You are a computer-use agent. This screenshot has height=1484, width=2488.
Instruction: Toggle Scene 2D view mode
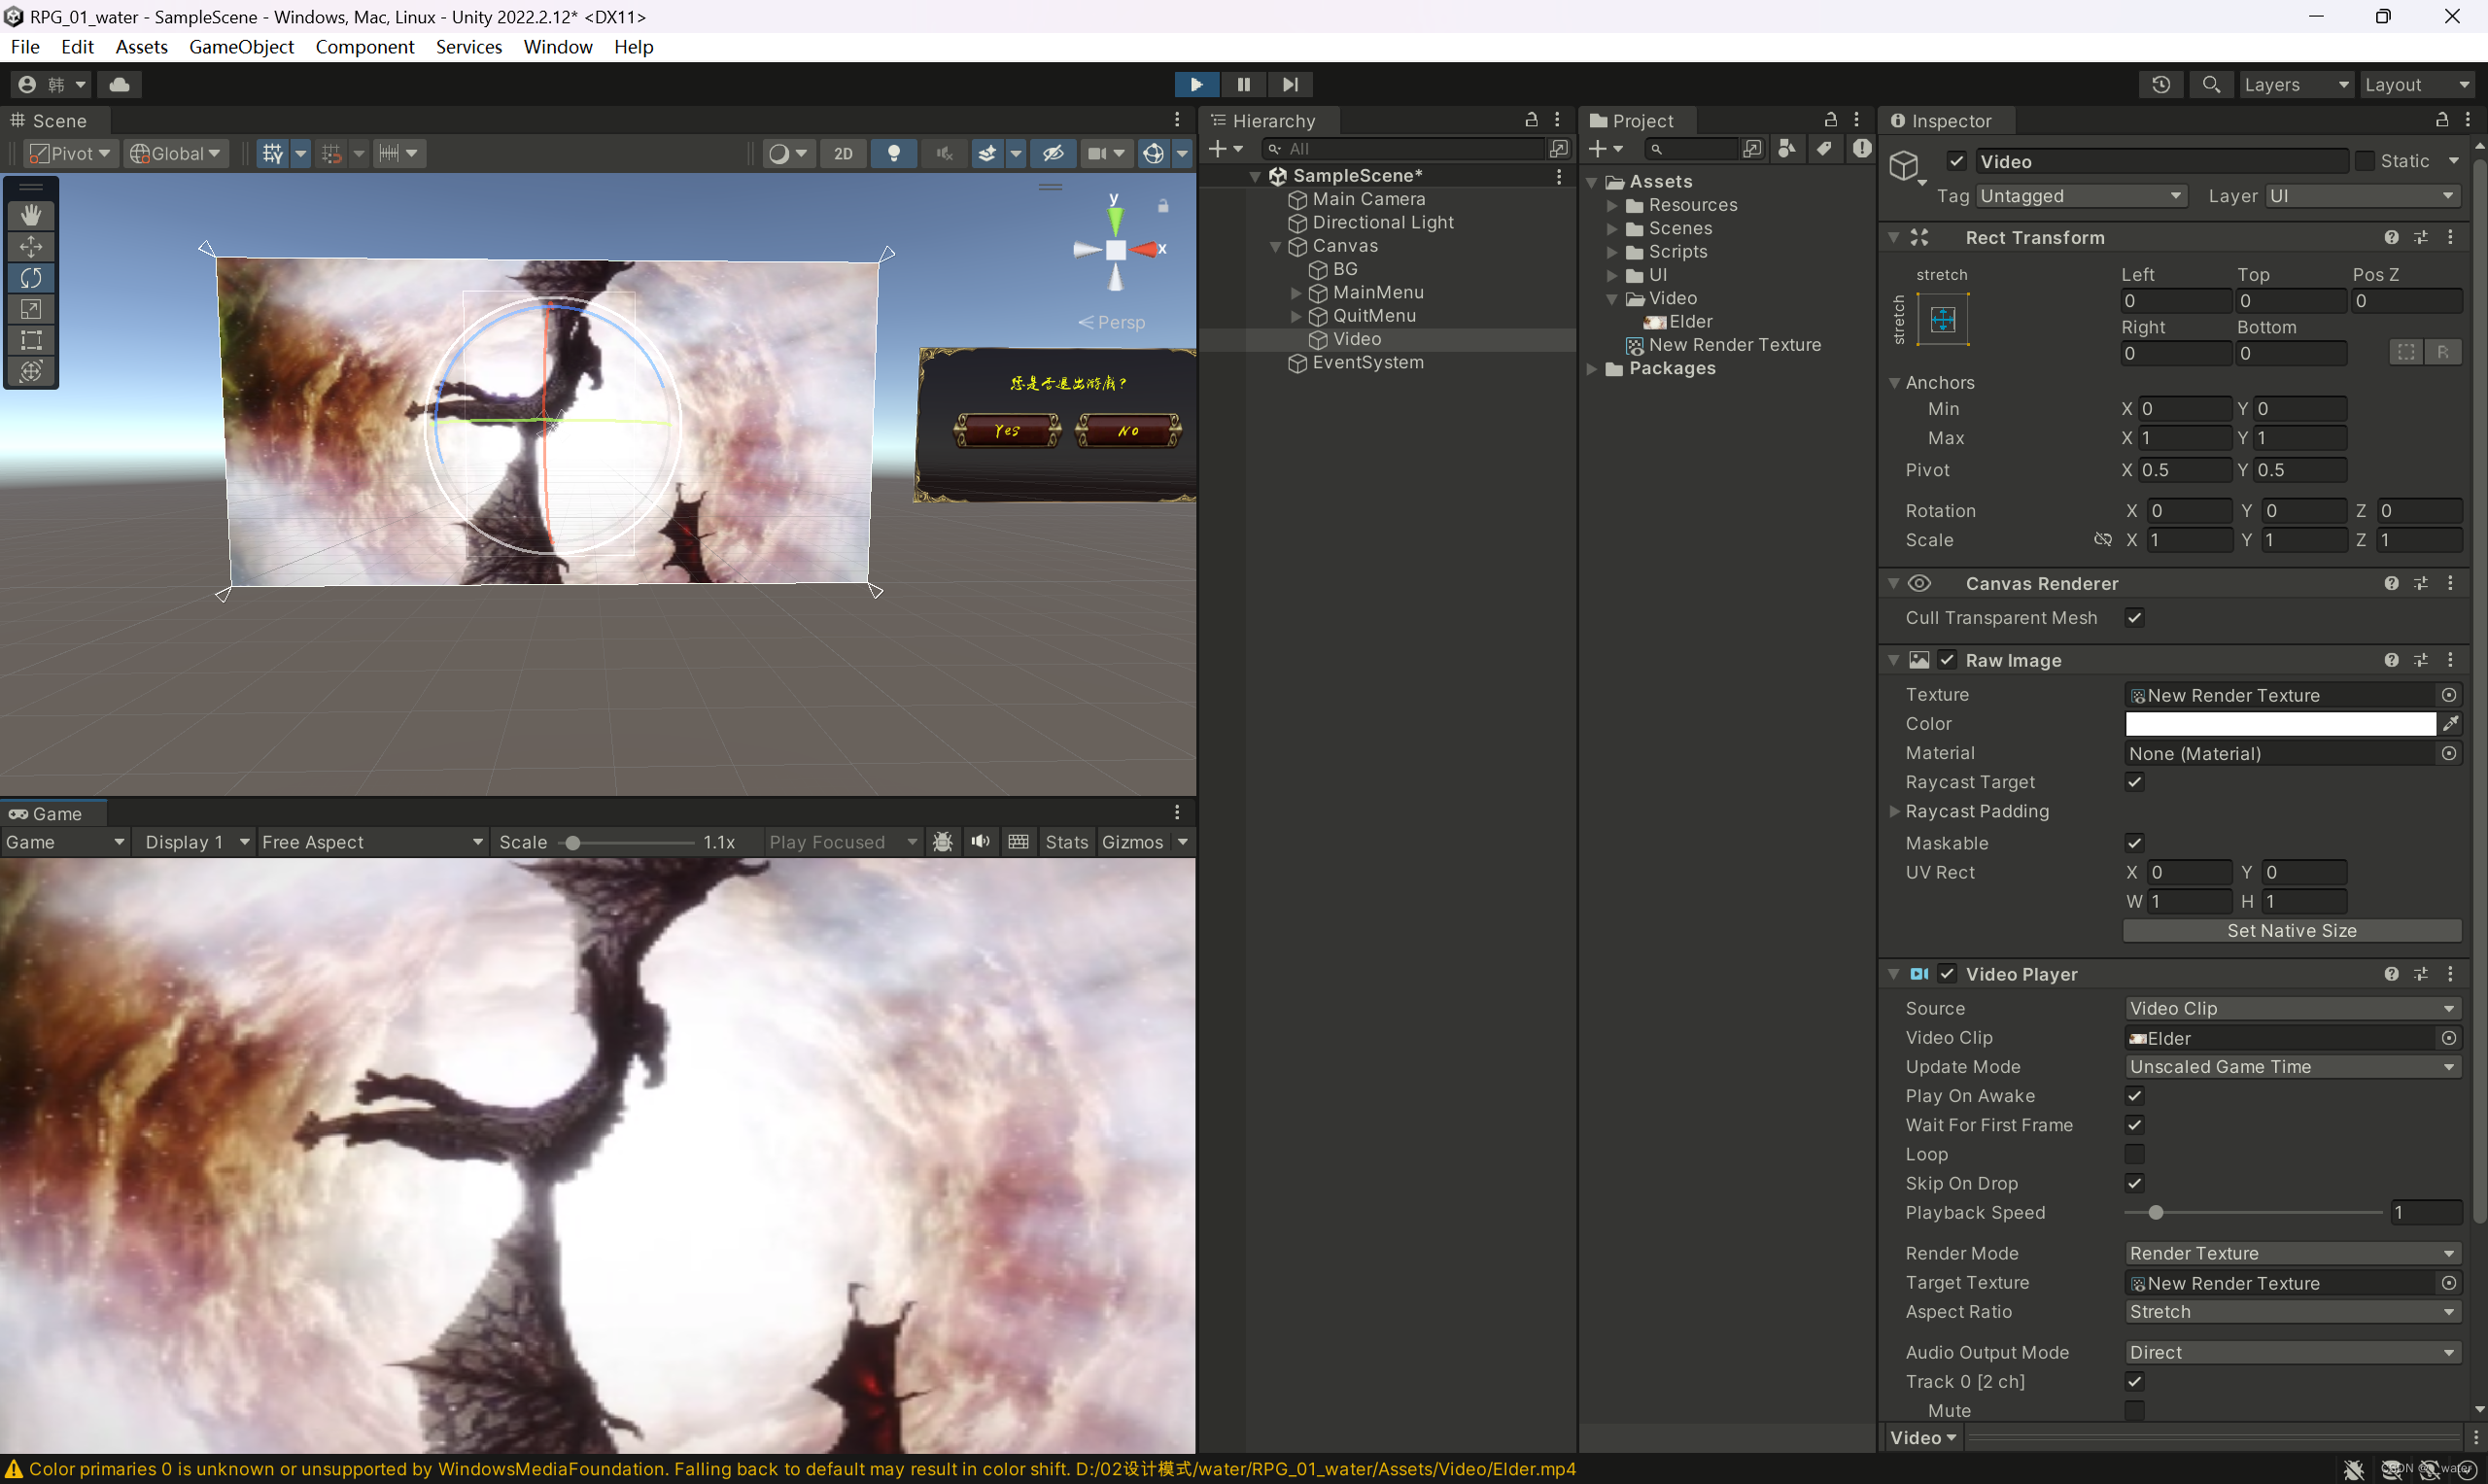point(843,153)
